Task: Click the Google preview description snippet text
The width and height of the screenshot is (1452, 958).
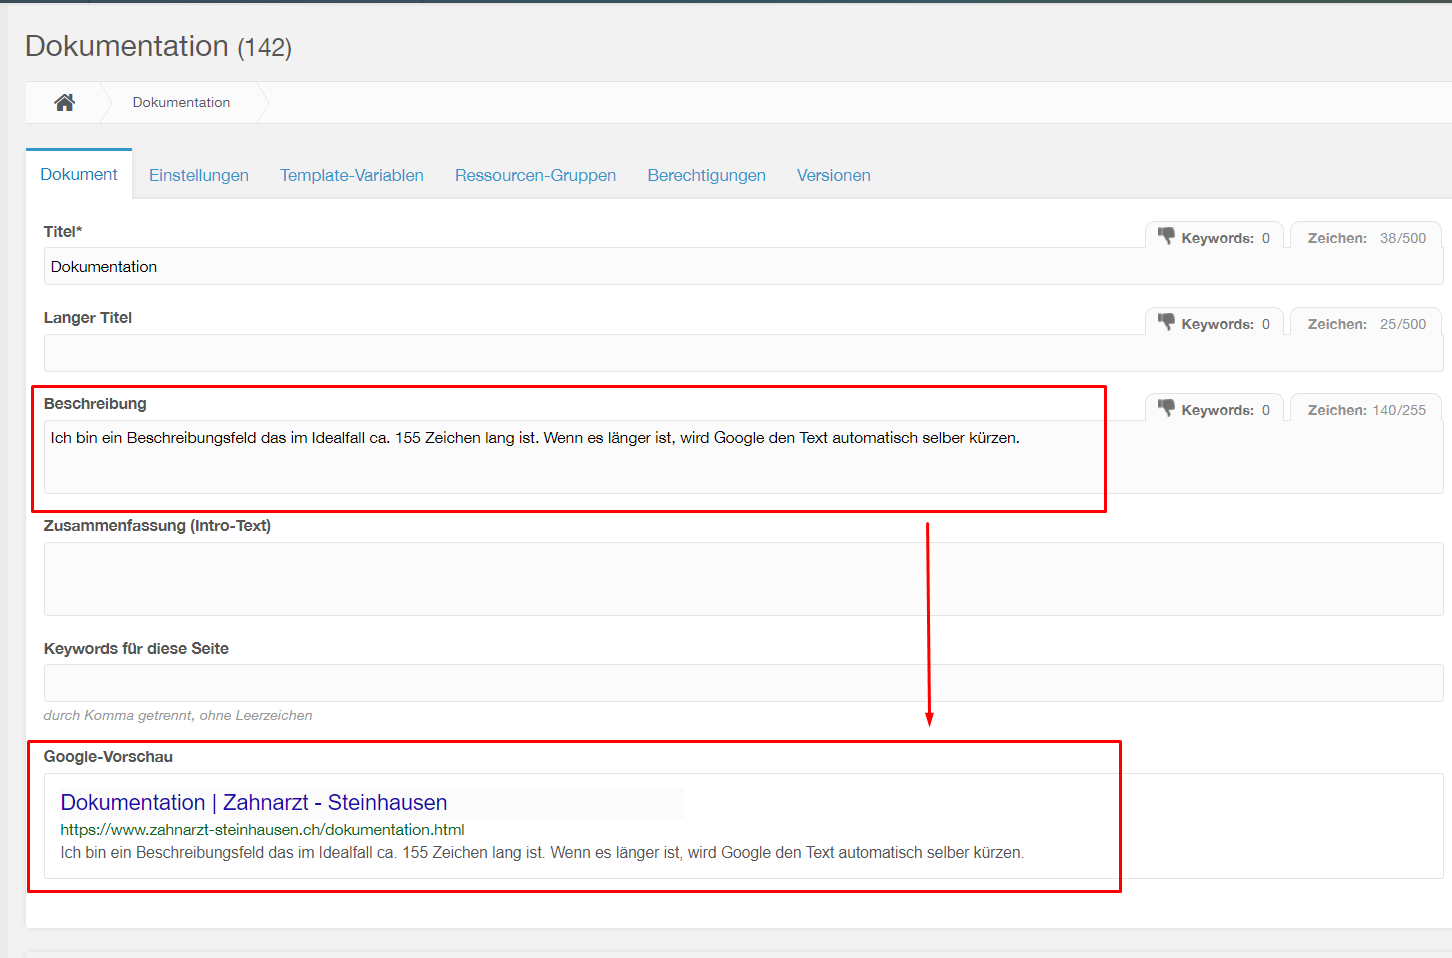Action: 542,852
